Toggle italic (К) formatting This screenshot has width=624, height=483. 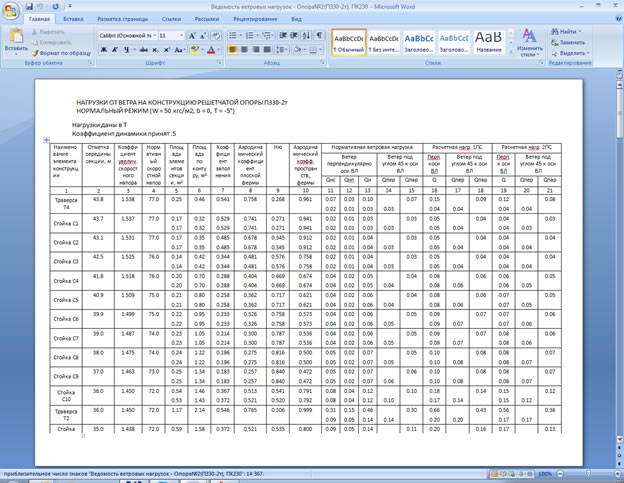tap(115, 50)
